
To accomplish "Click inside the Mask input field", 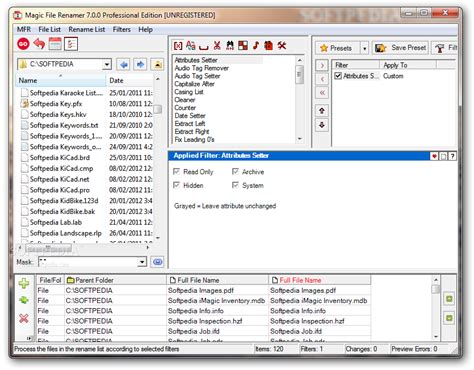I will pyautogui.click(x=88, y=262).
